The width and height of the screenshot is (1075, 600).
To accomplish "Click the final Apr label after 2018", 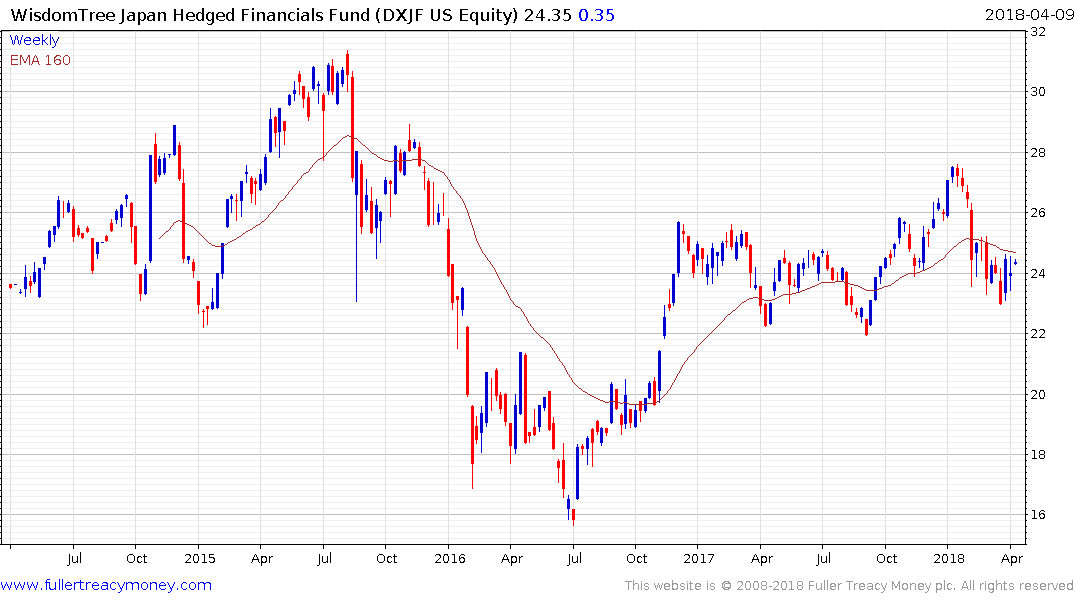I will click(x=1012, y=558).
